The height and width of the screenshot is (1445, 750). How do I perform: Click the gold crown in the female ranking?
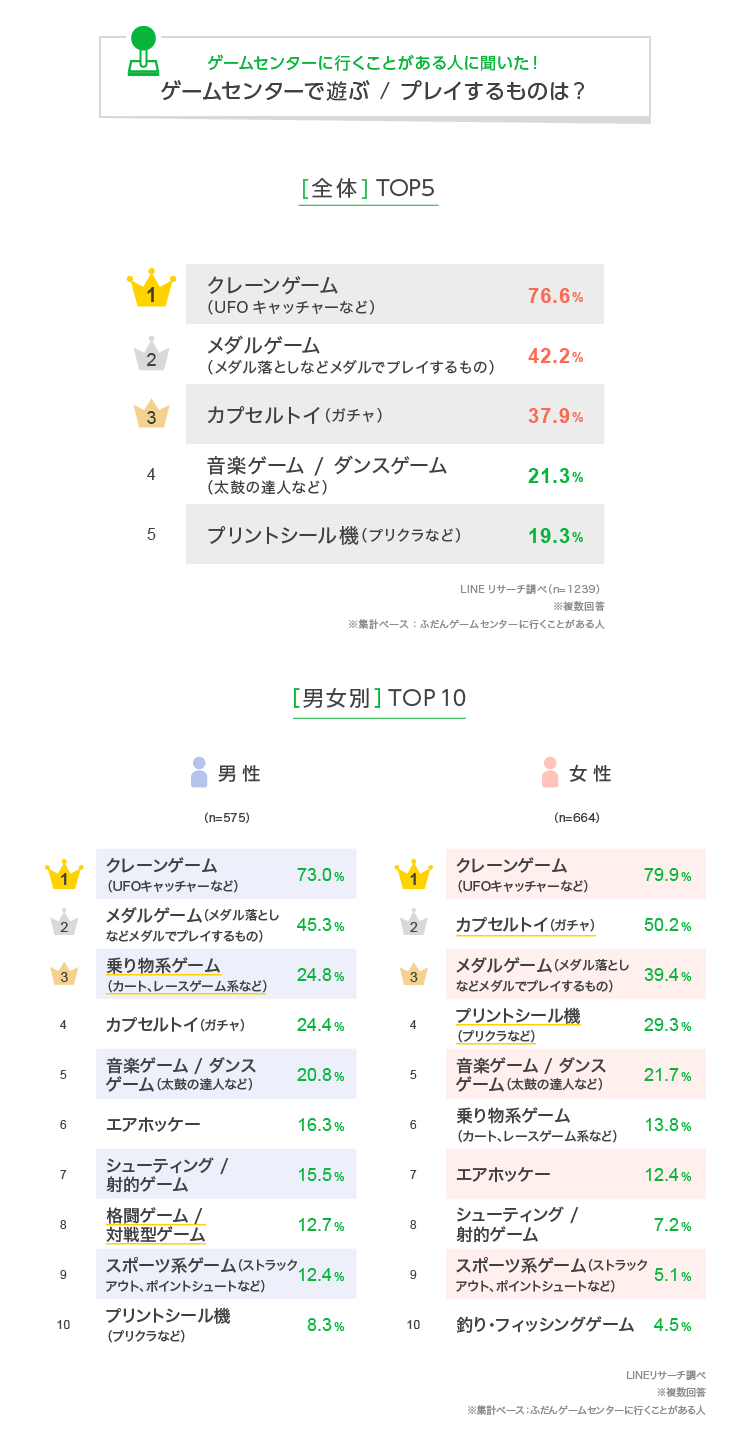coord(414,875)
